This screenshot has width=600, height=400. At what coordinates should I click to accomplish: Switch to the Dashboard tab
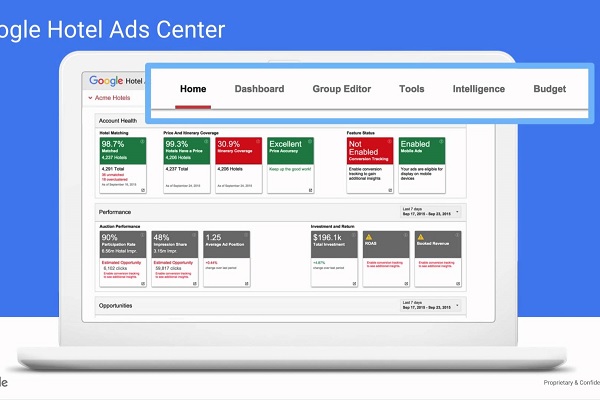(x=259, y=89)
